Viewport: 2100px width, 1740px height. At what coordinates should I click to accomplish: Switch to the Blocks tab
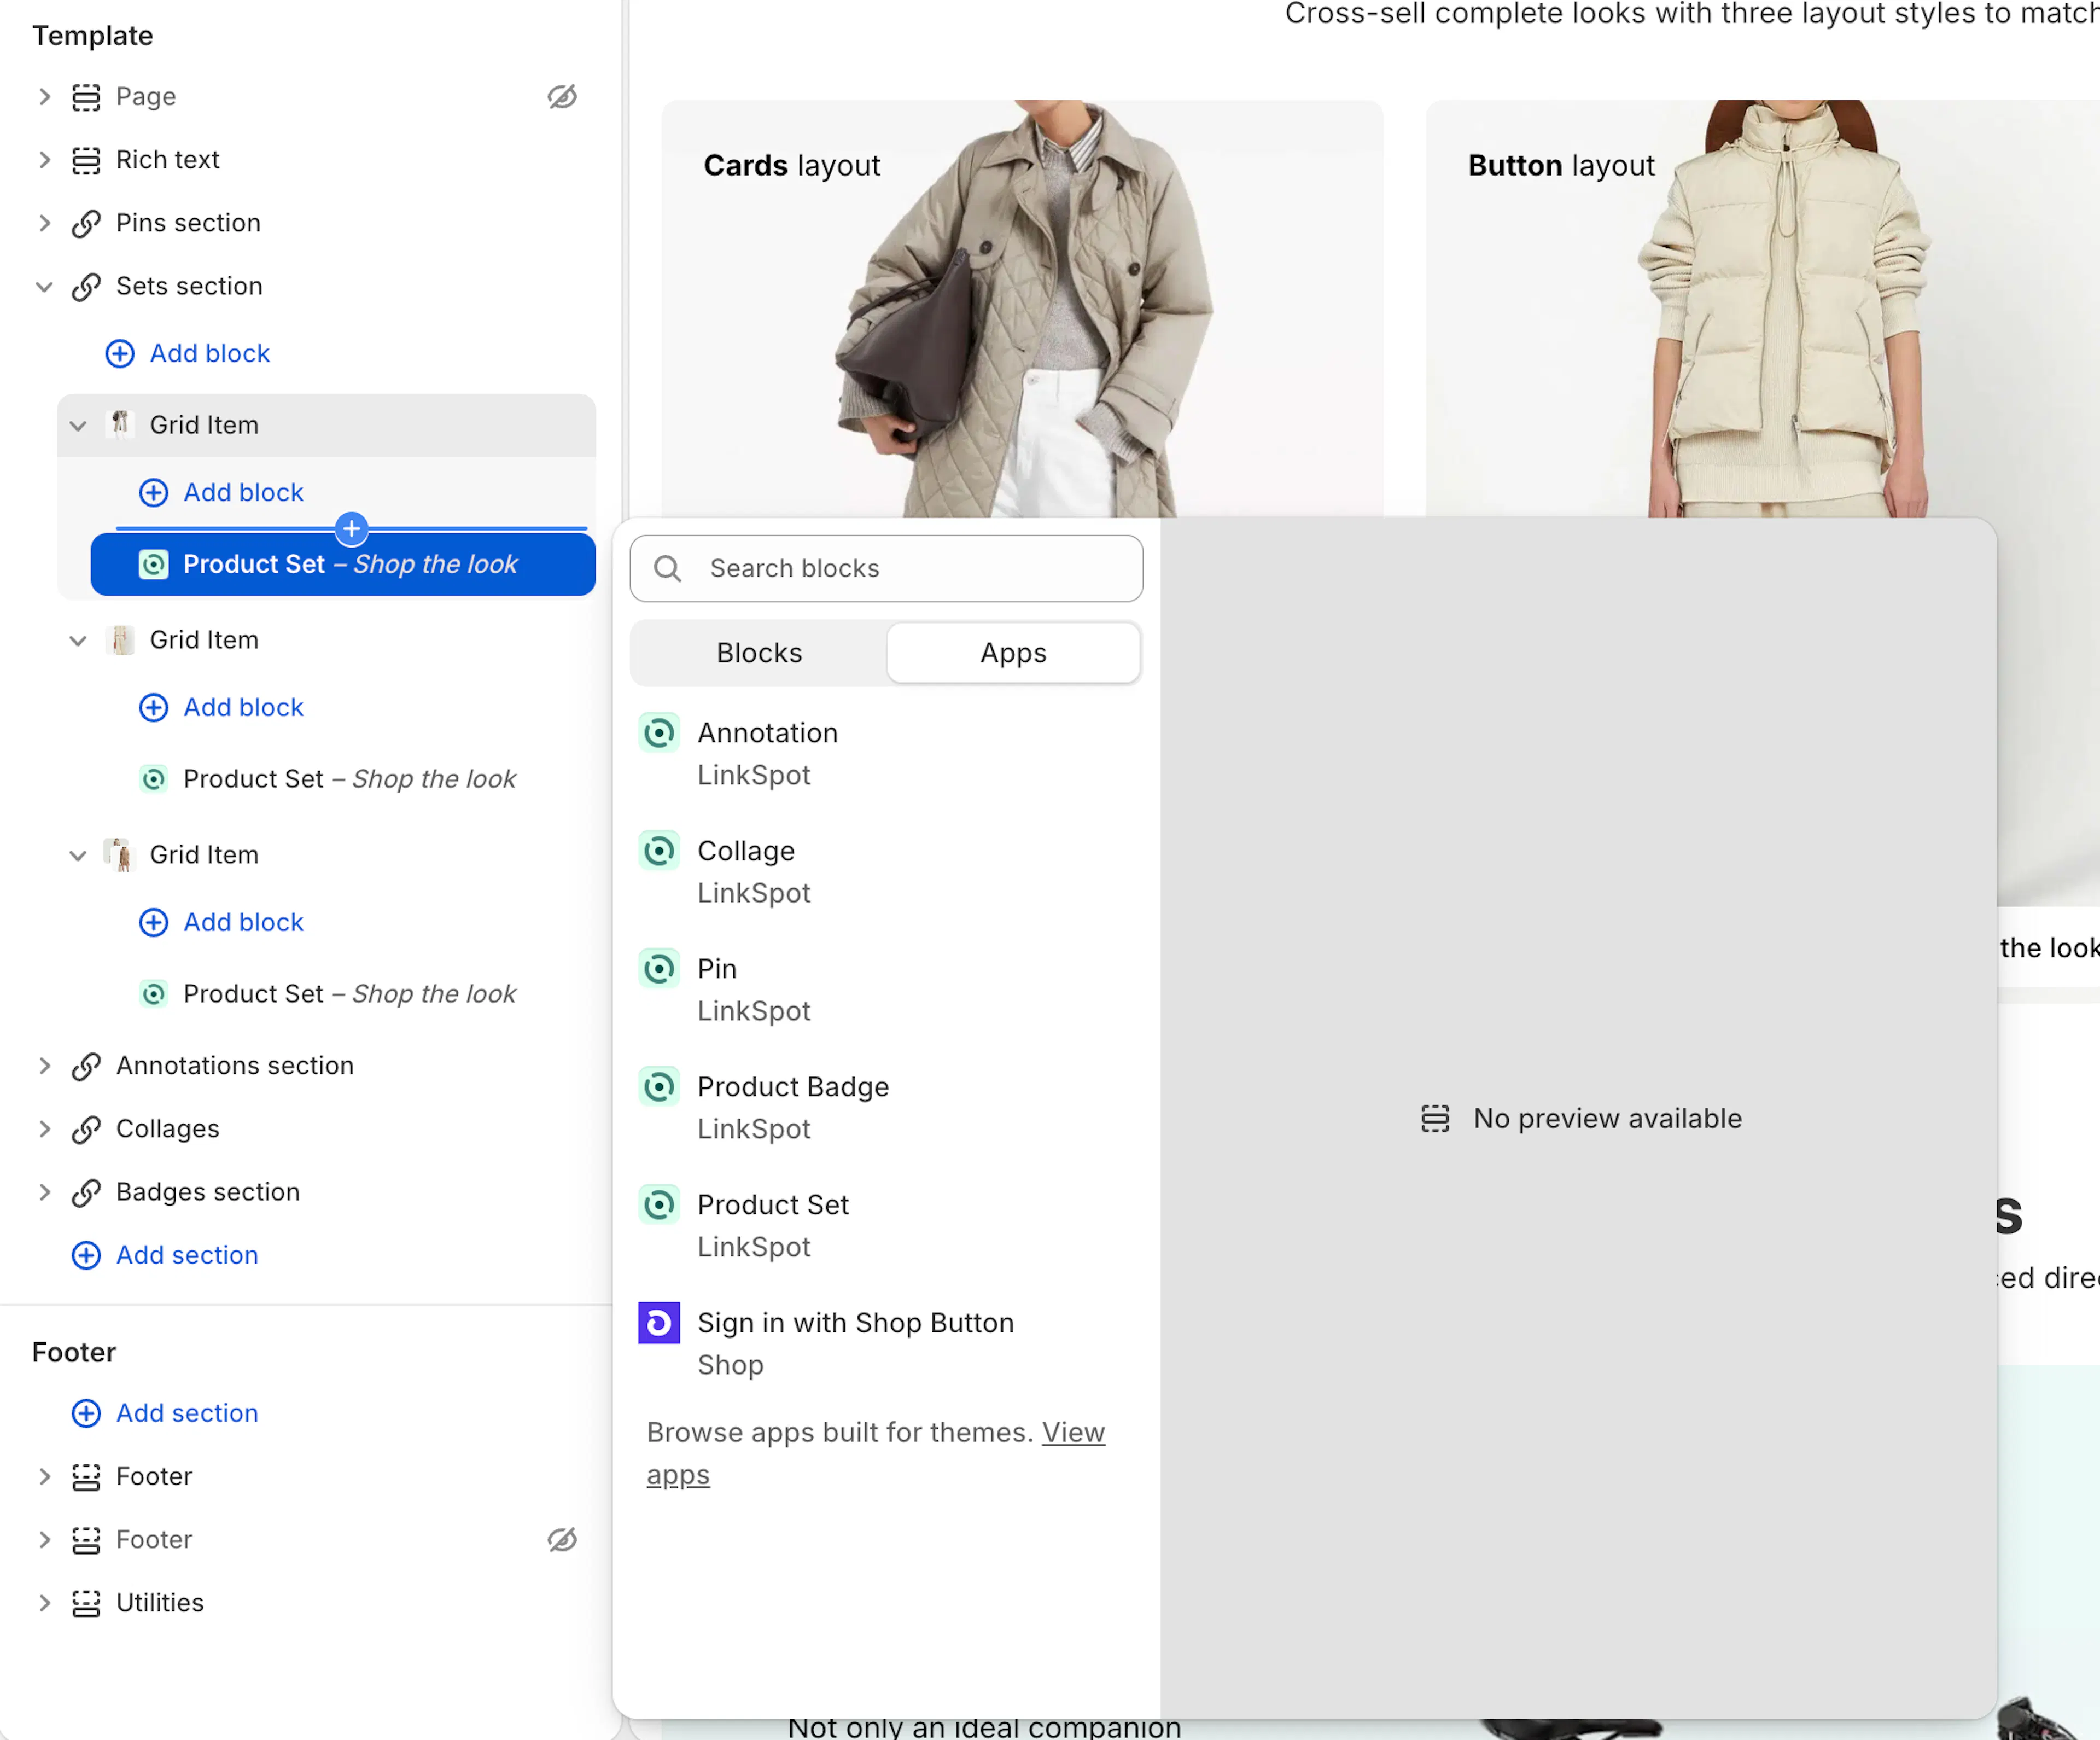(759, 653)
